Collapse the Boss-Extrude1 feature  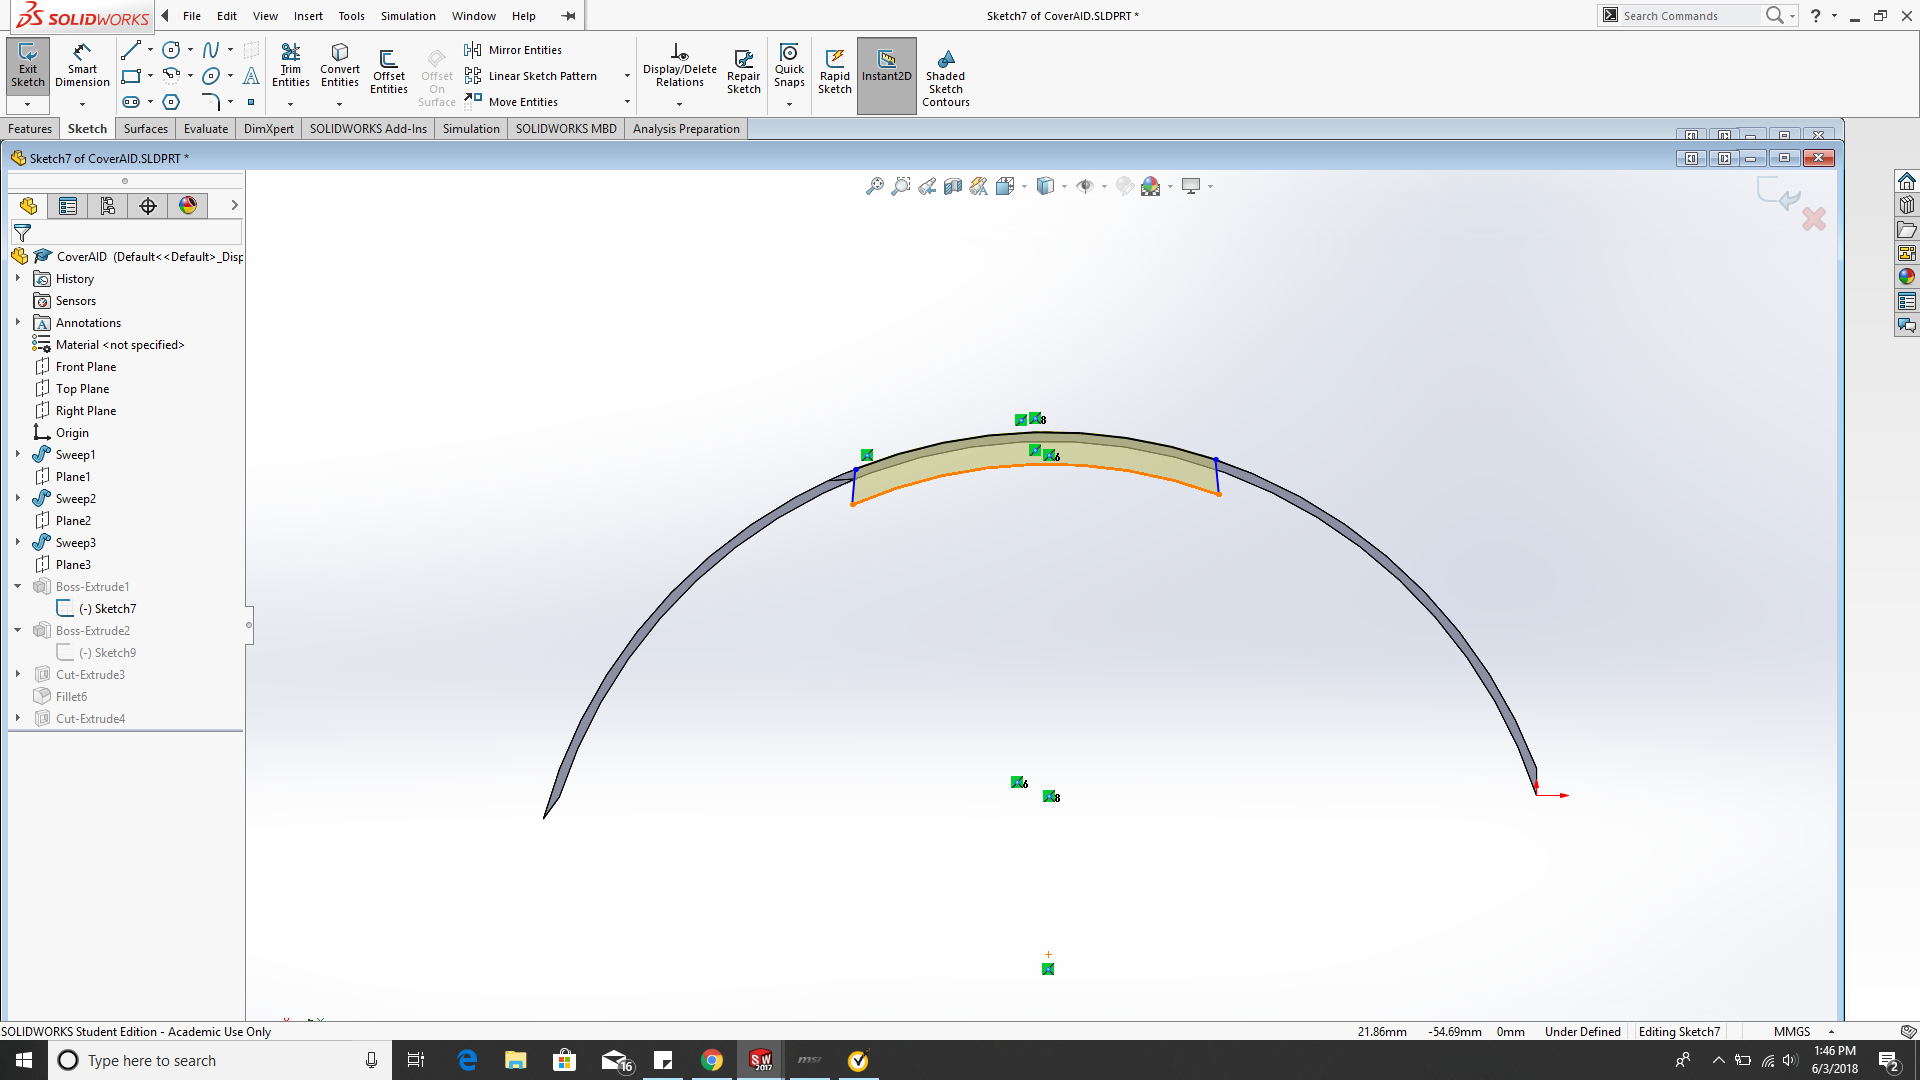[18, 586]
